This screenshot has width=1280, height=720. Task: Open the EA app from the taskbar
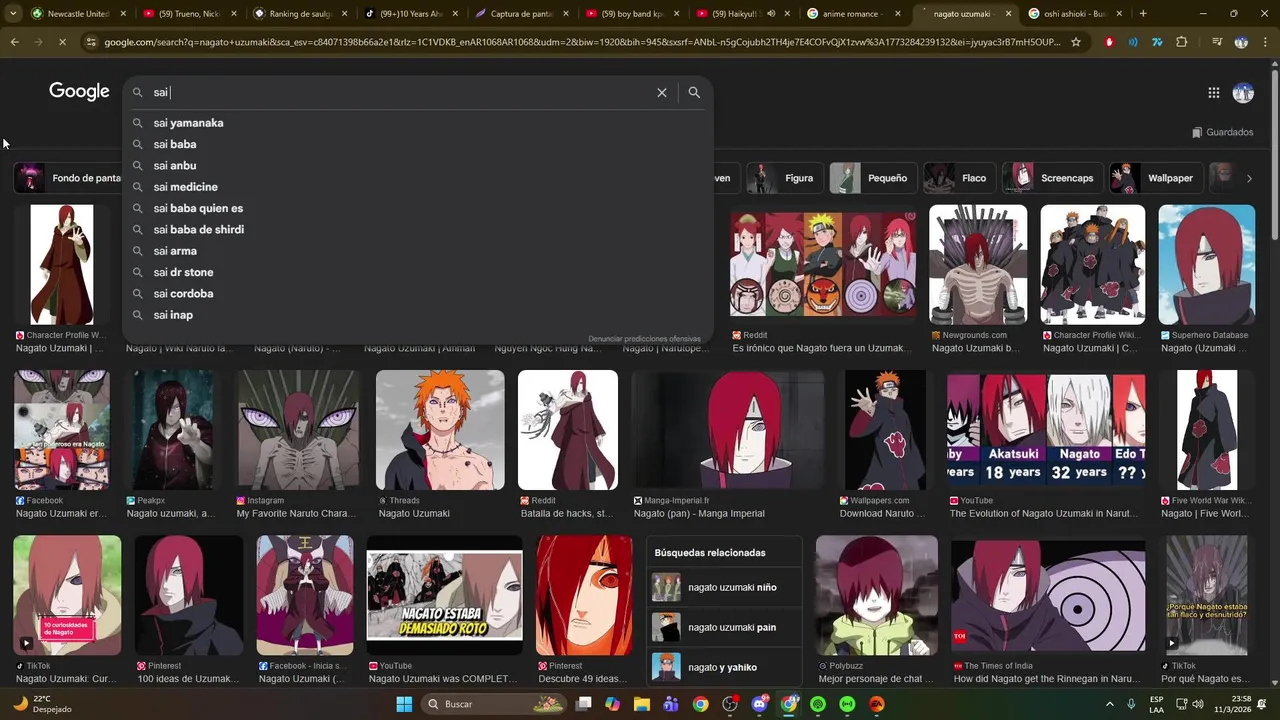[x=877, y=704]
